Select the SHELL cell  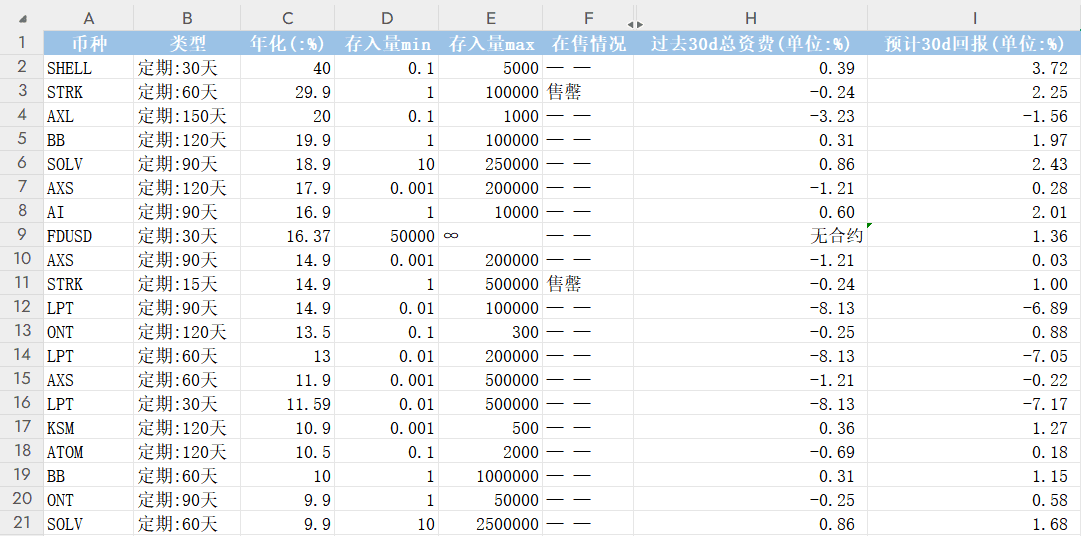pyautogui.click(x=88, y=68)
